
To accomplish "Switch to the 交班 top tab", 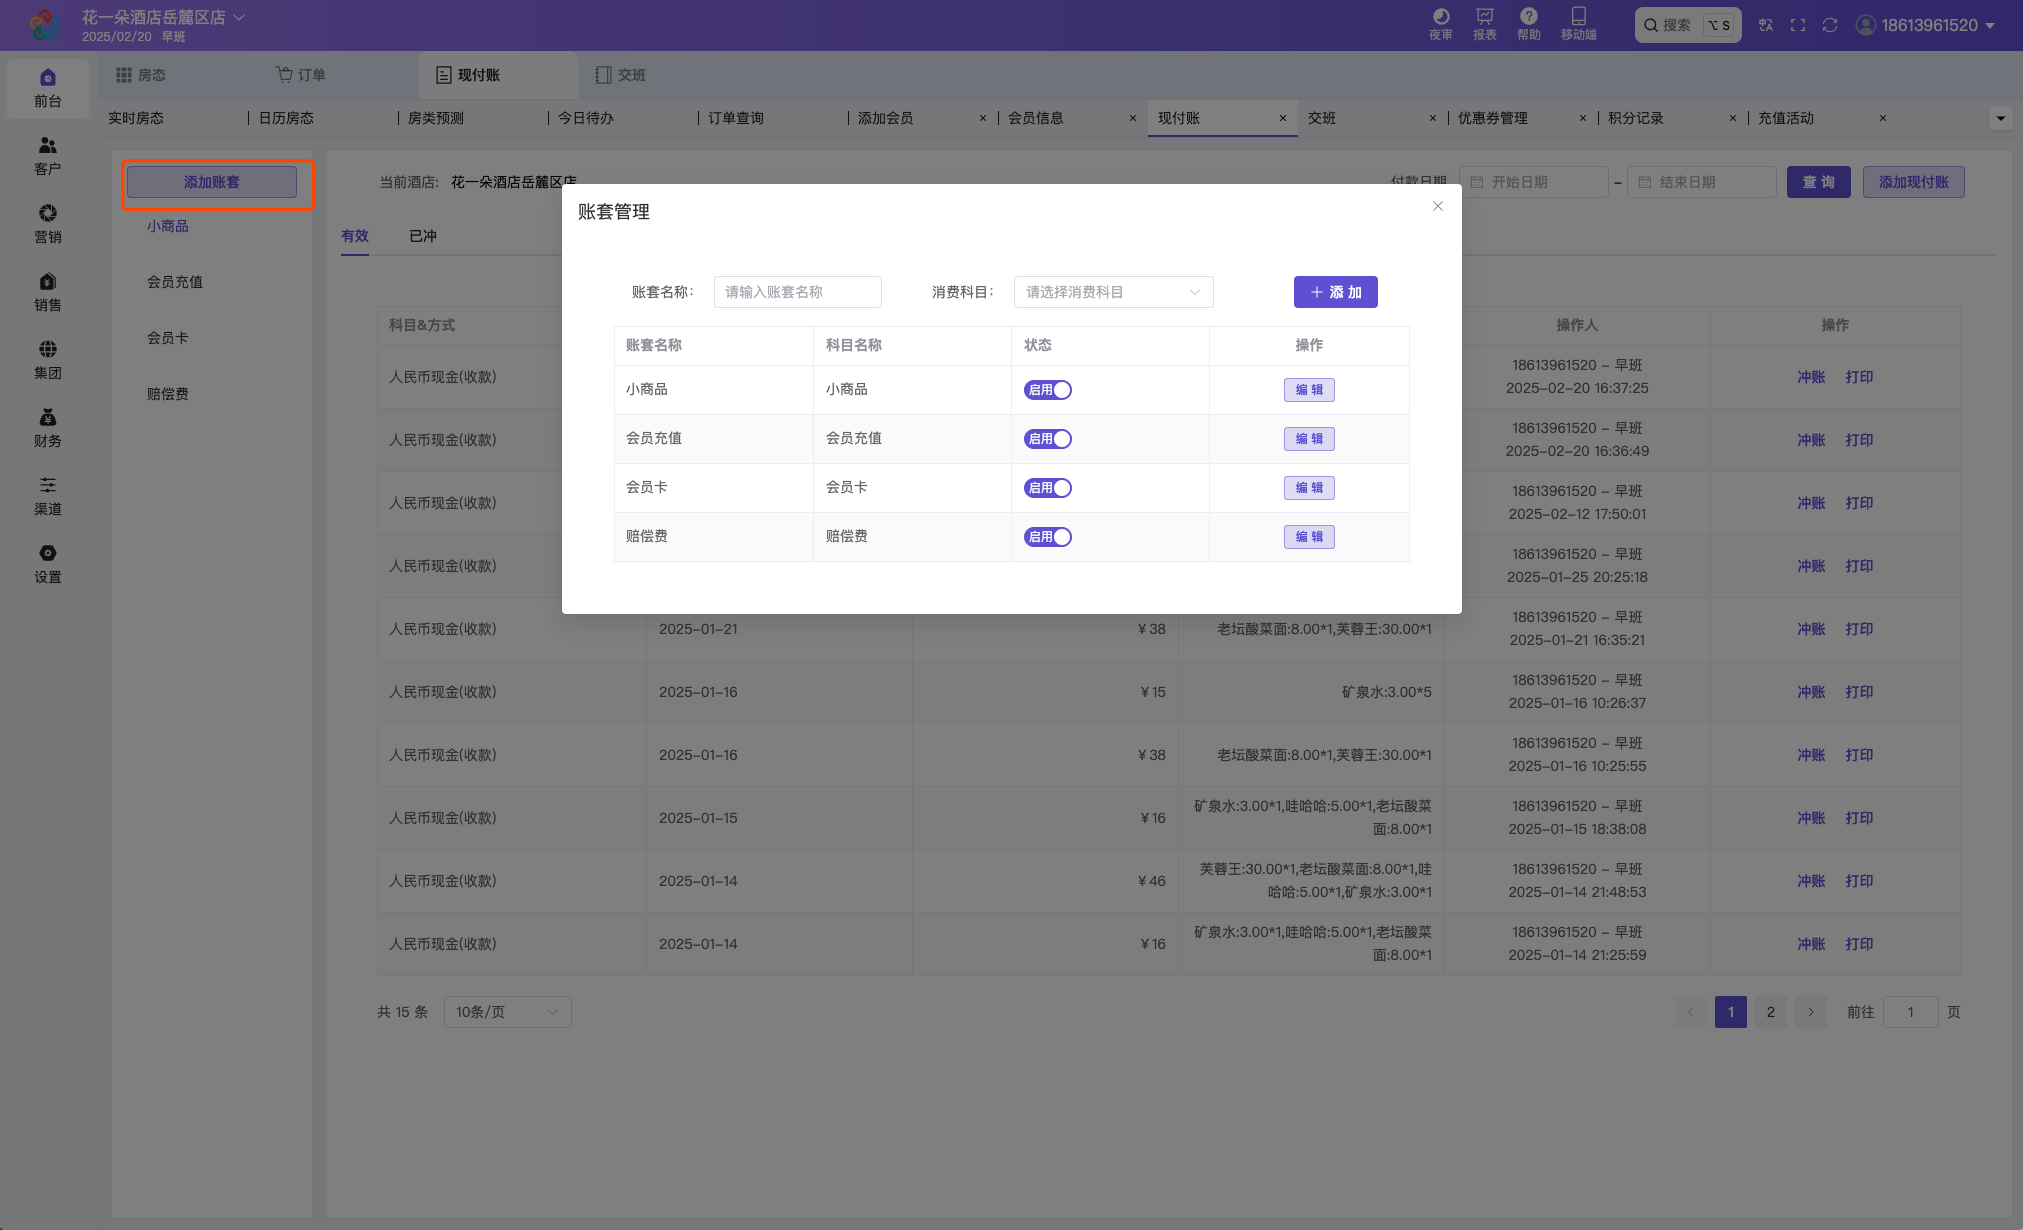I will (620, 75).
